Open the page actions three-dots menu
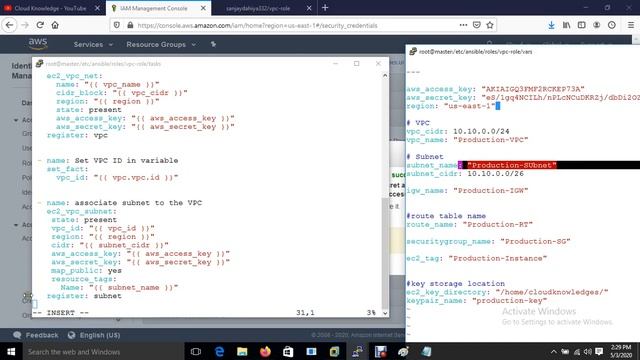The width and height of the screenshot is (640, 360). pyautogui.click(x=463, y=25)
